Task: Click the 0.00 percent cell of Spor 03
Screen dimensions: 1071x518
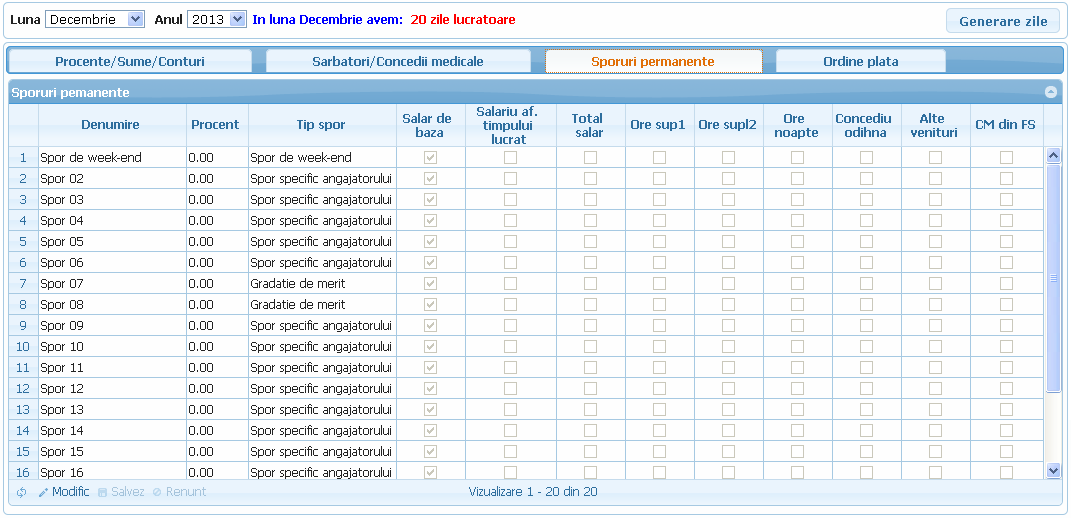Action: 217,200
